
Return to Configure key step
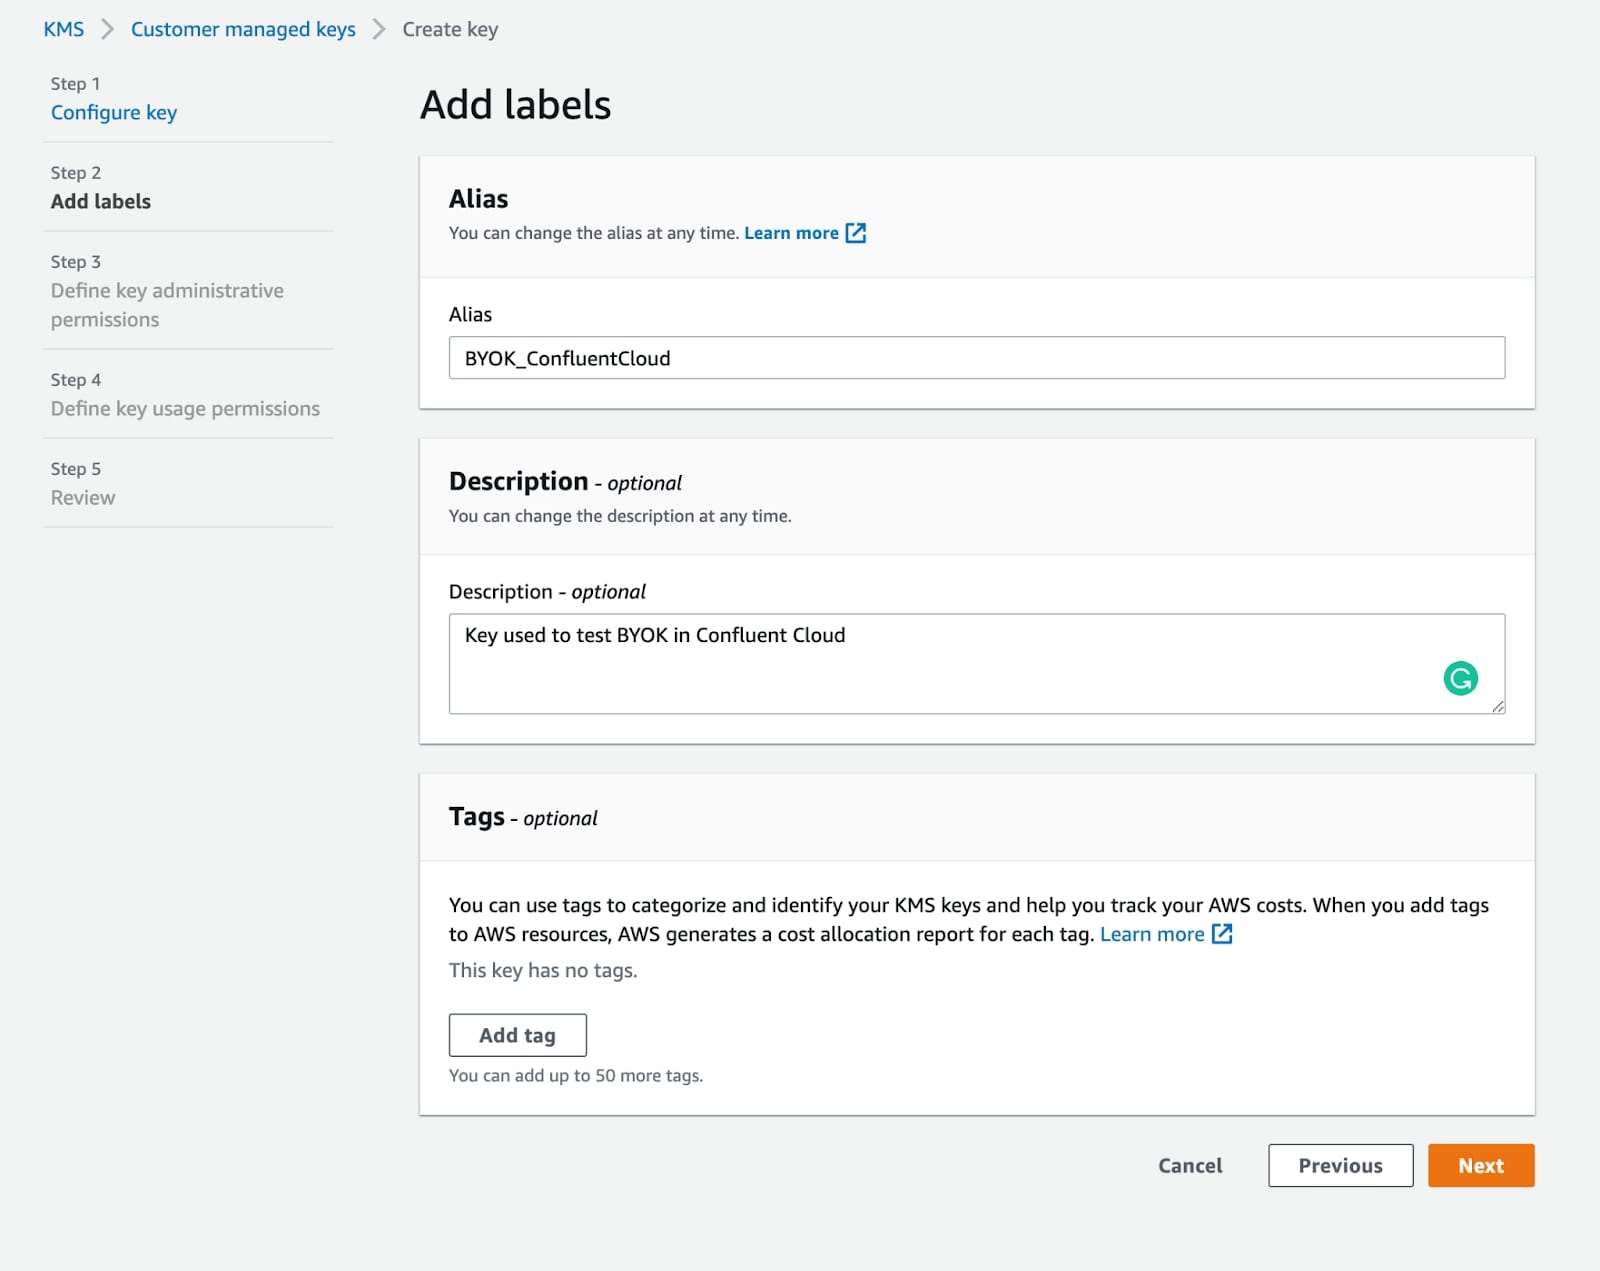[114, 113]
